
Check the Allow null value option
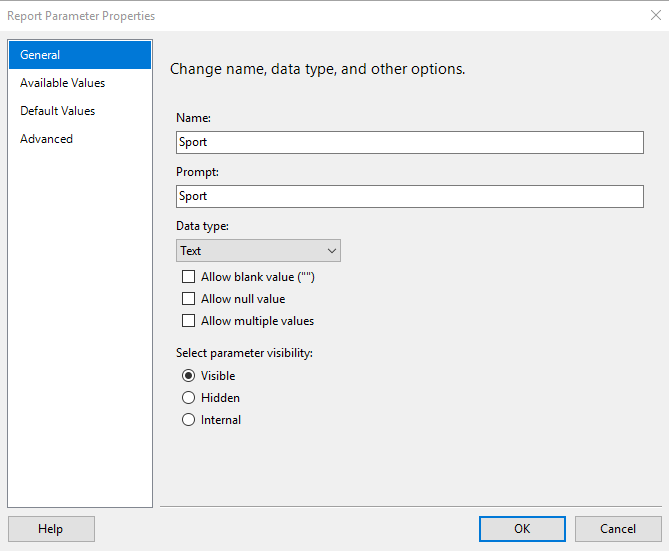[188, 299]
